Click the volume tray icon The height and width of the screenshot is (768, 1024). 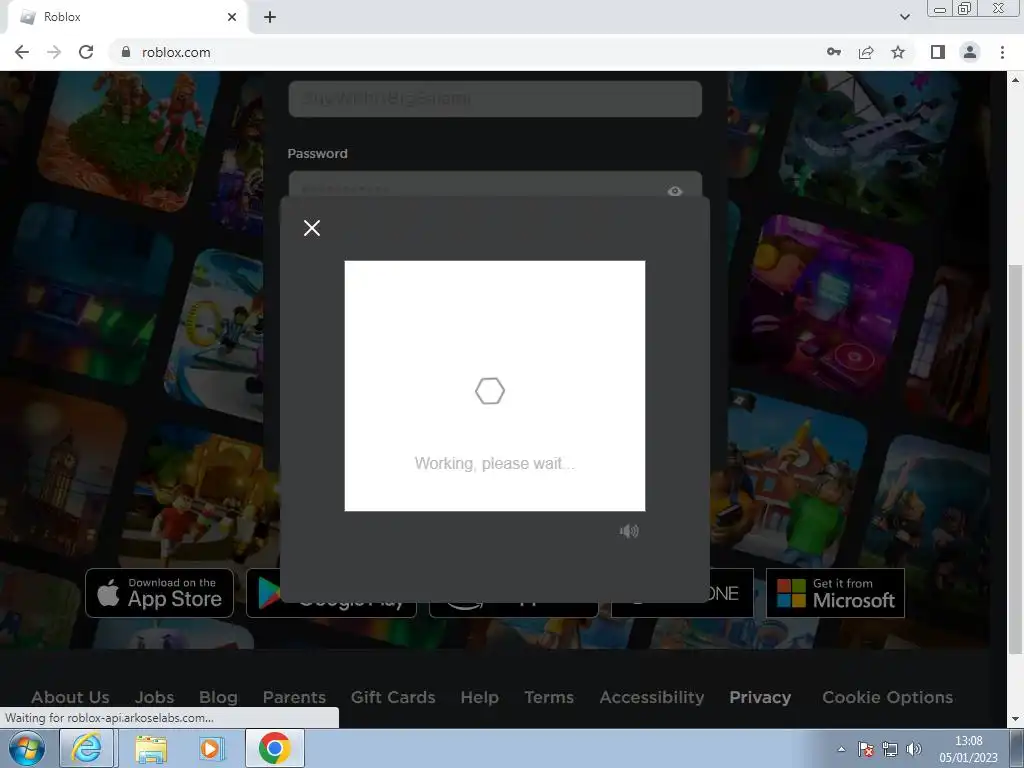[x=914, y=749]
